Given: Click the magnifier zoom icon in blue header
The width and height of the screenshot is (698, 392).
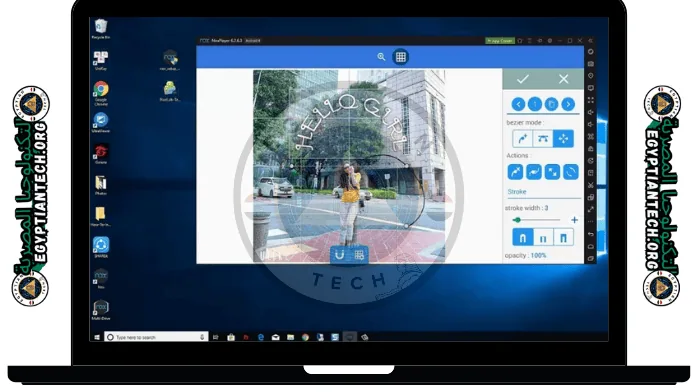Looking at the screenshot, I should tap(381, 57).
